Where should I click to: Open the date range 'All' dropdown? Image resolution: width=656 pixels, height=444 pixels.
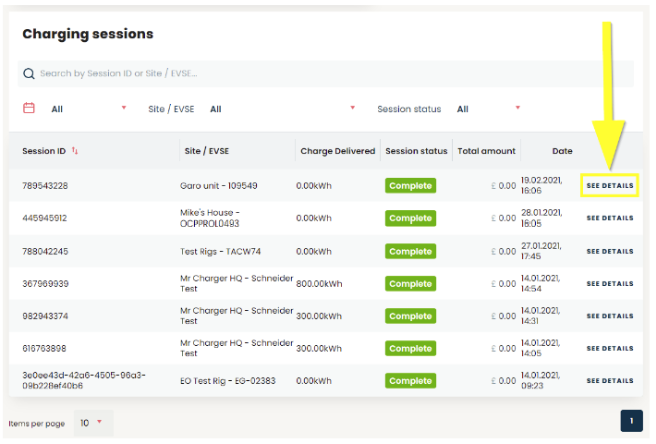(x=88, y=109)
